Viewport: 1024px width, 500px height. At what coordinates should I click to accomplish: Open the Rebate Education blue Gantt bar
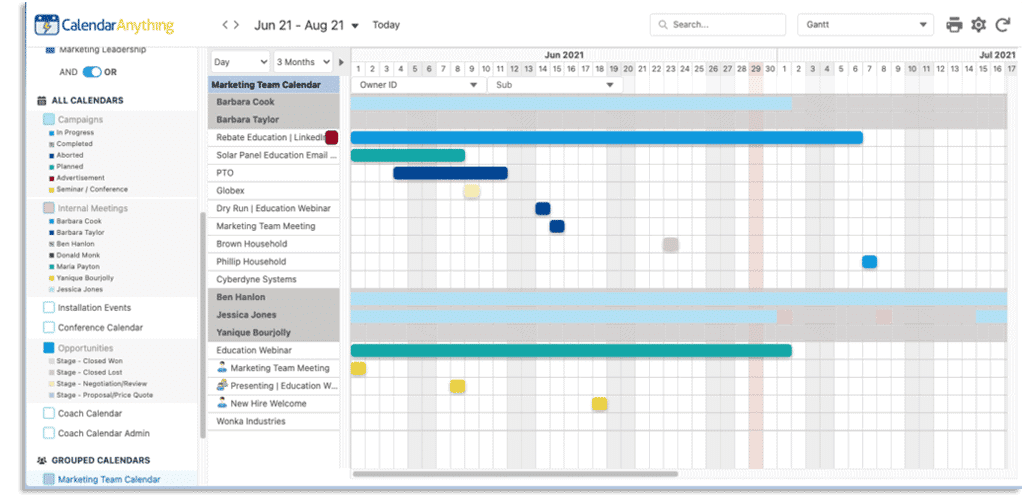pyautogui.click(x=607, y=137)
